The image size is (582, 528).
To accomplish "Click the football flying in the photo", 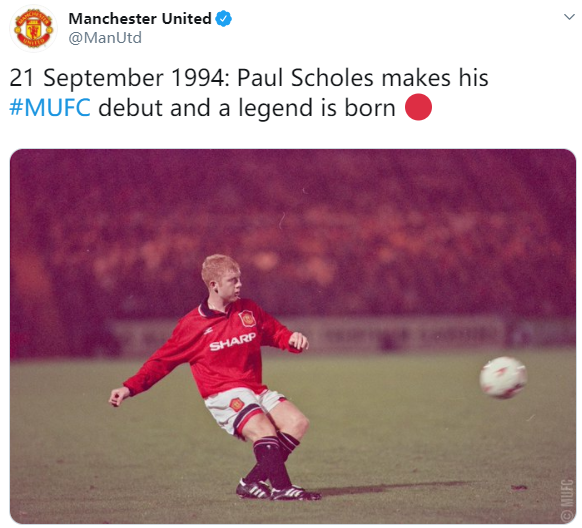I will (x=503, y=377).
